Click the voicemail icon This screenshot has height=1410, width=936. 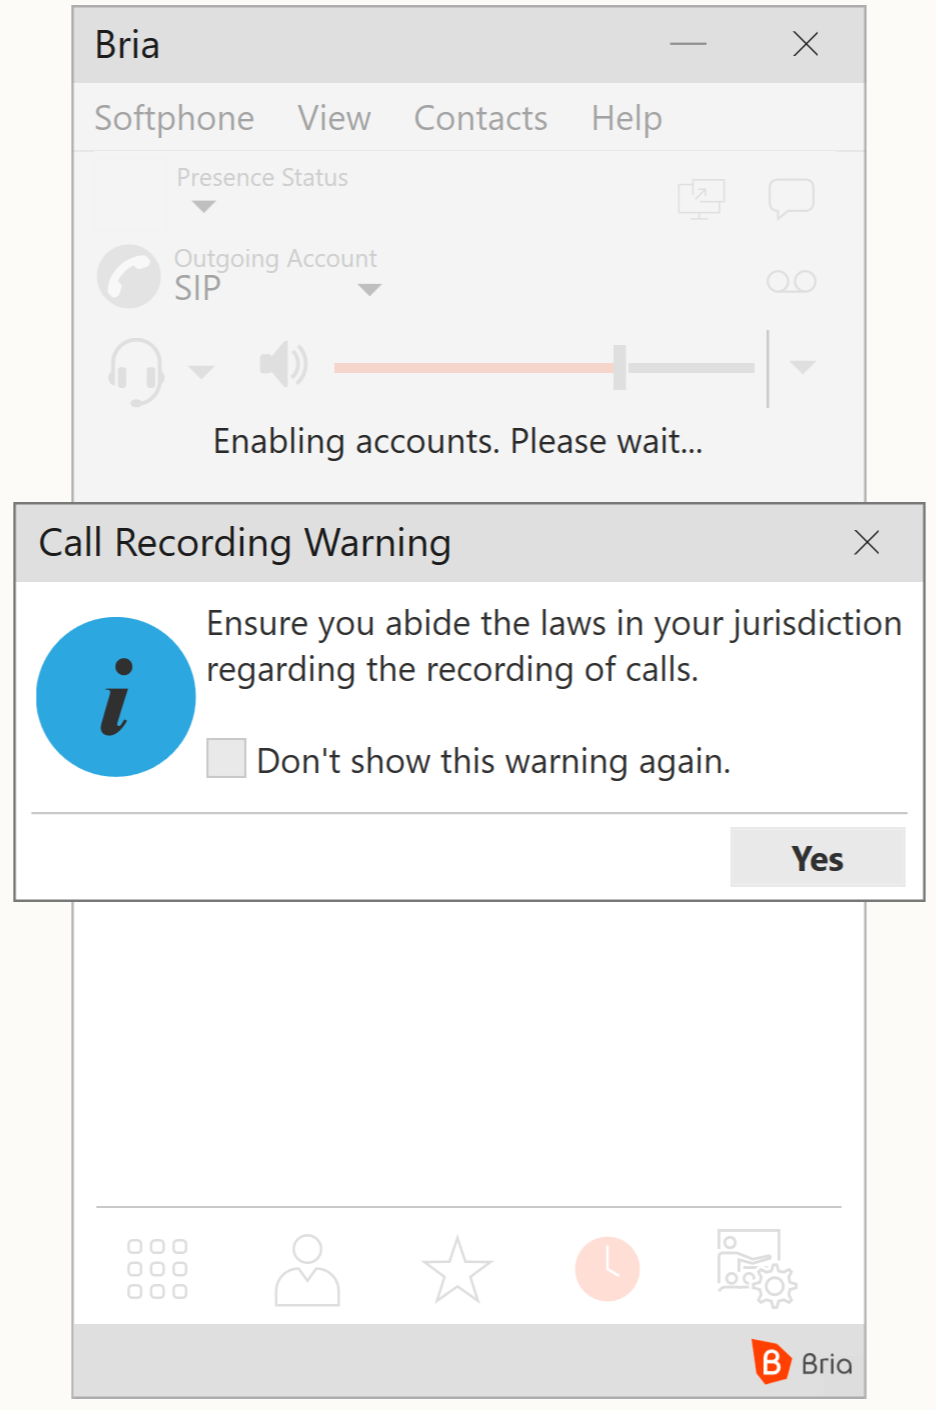tap(791, 282)
